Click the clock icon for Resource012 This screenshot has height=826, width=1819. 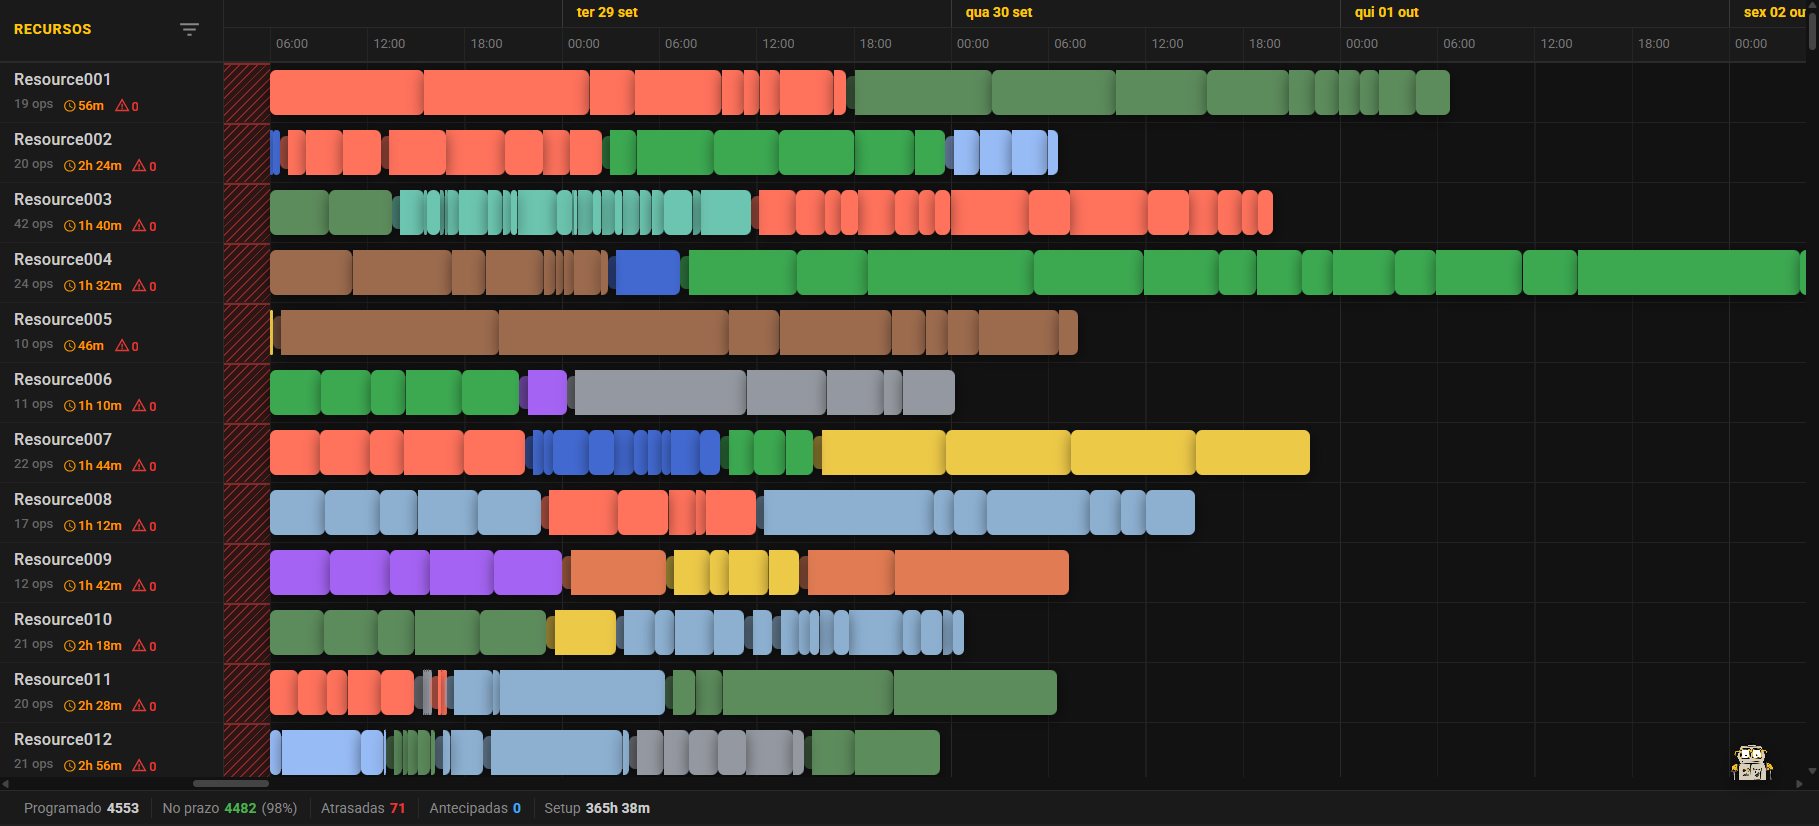(70, 766)
